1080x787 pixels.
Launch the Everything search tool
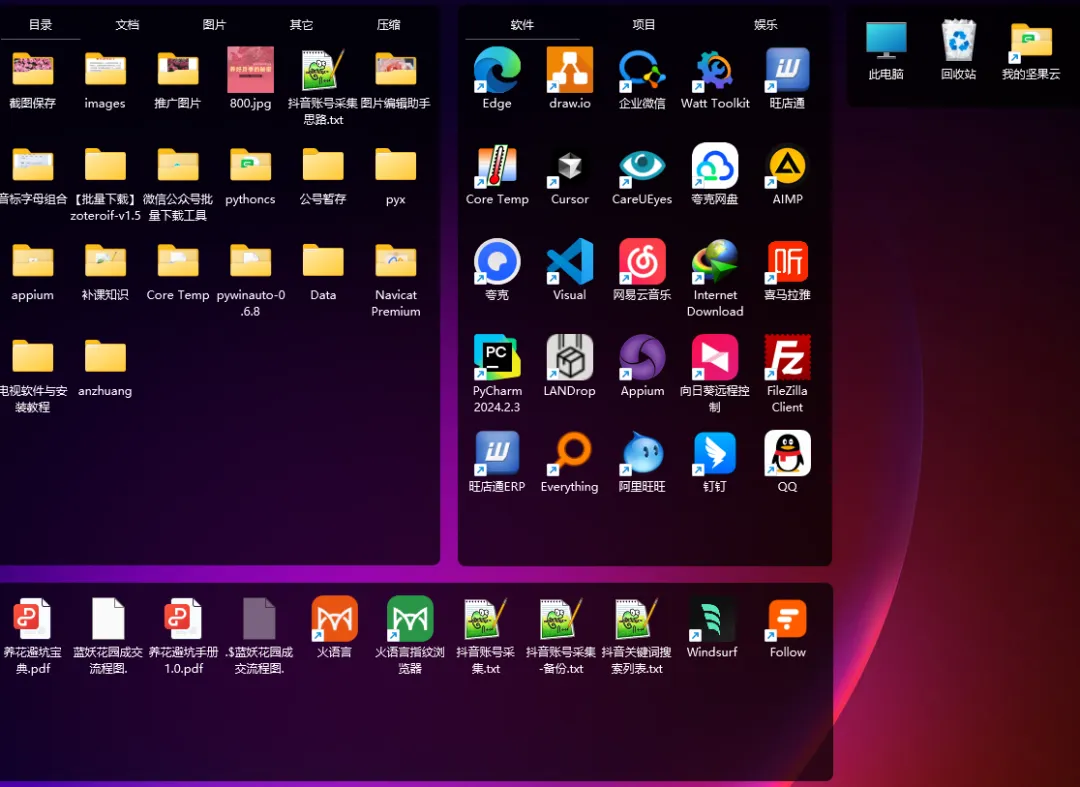point(570,452)
